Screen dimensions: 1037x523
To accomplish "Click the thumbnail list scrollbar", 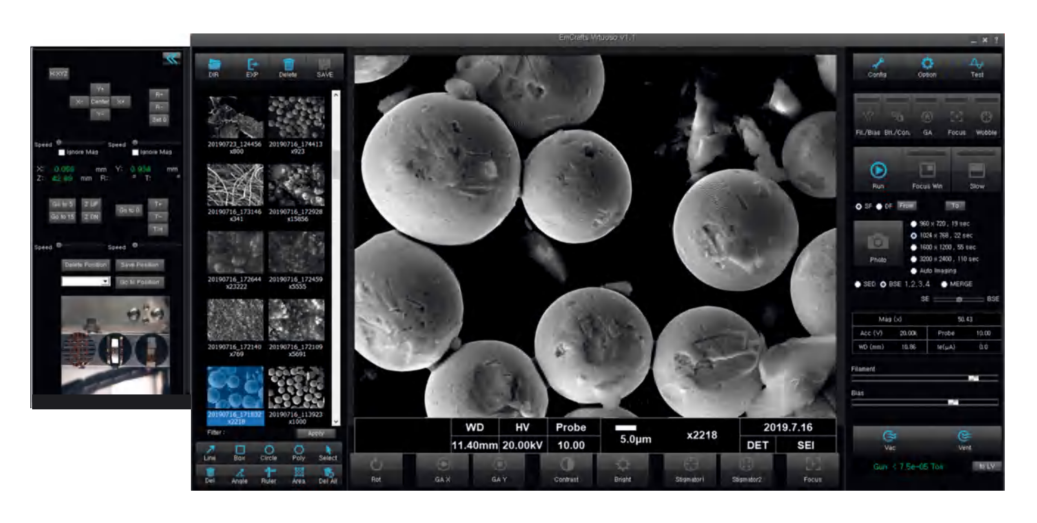I will [x=335, y=258].
